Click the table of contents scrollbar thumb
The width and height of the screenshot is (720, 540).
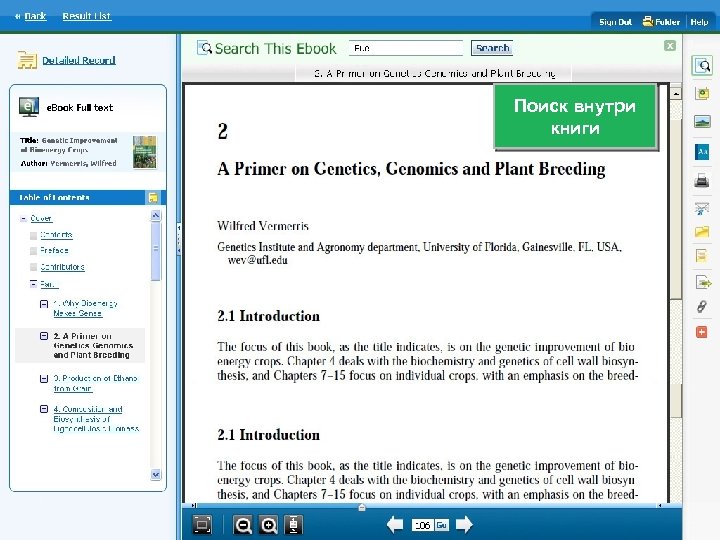156,251
